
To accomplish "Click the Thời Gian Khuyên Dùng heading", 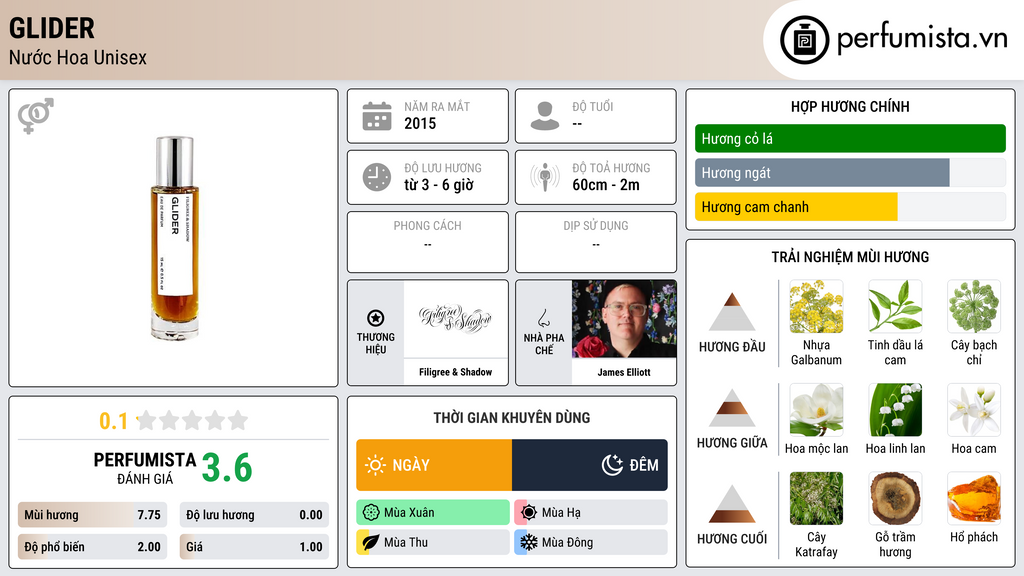I will click(x=512, y=418).
